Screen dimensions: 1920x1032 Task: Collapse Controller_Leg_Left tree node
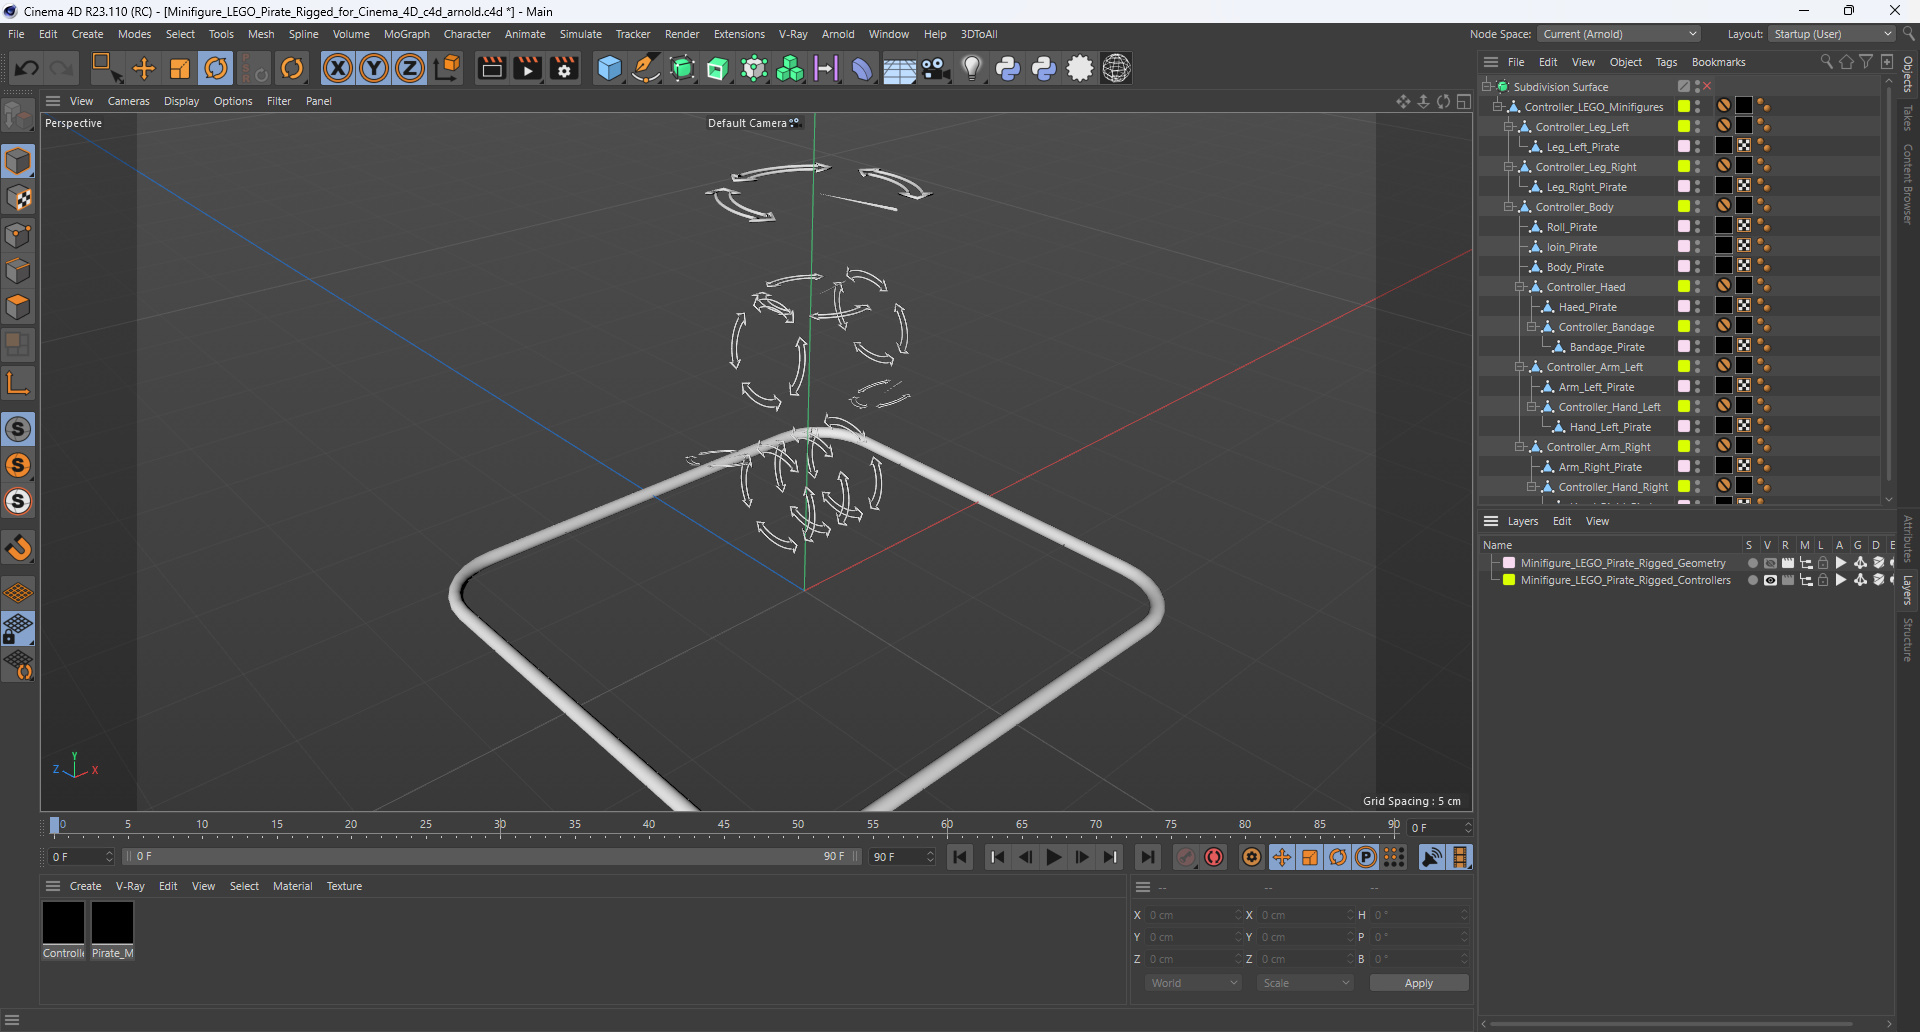coord(1509,127)
